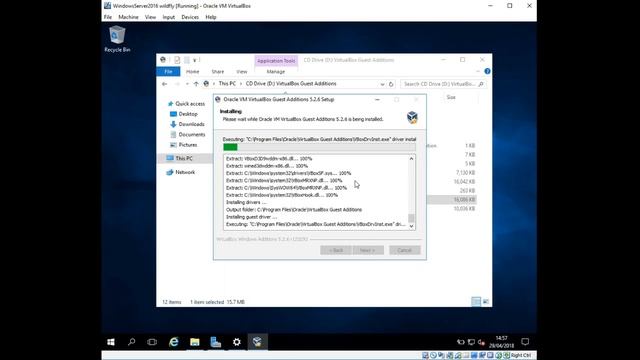Image resolution: width=640 pixels, height=360 pixels.
Task: Select VirtualBox installer taskbar icon
Action: 257,342
